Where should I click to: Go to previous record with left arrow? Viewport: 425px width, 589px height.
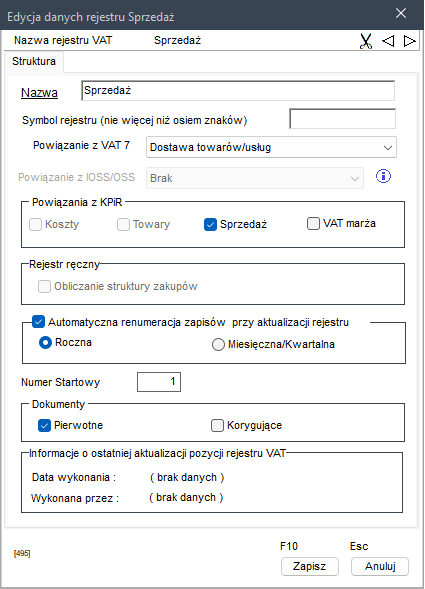tap(388, 41)
